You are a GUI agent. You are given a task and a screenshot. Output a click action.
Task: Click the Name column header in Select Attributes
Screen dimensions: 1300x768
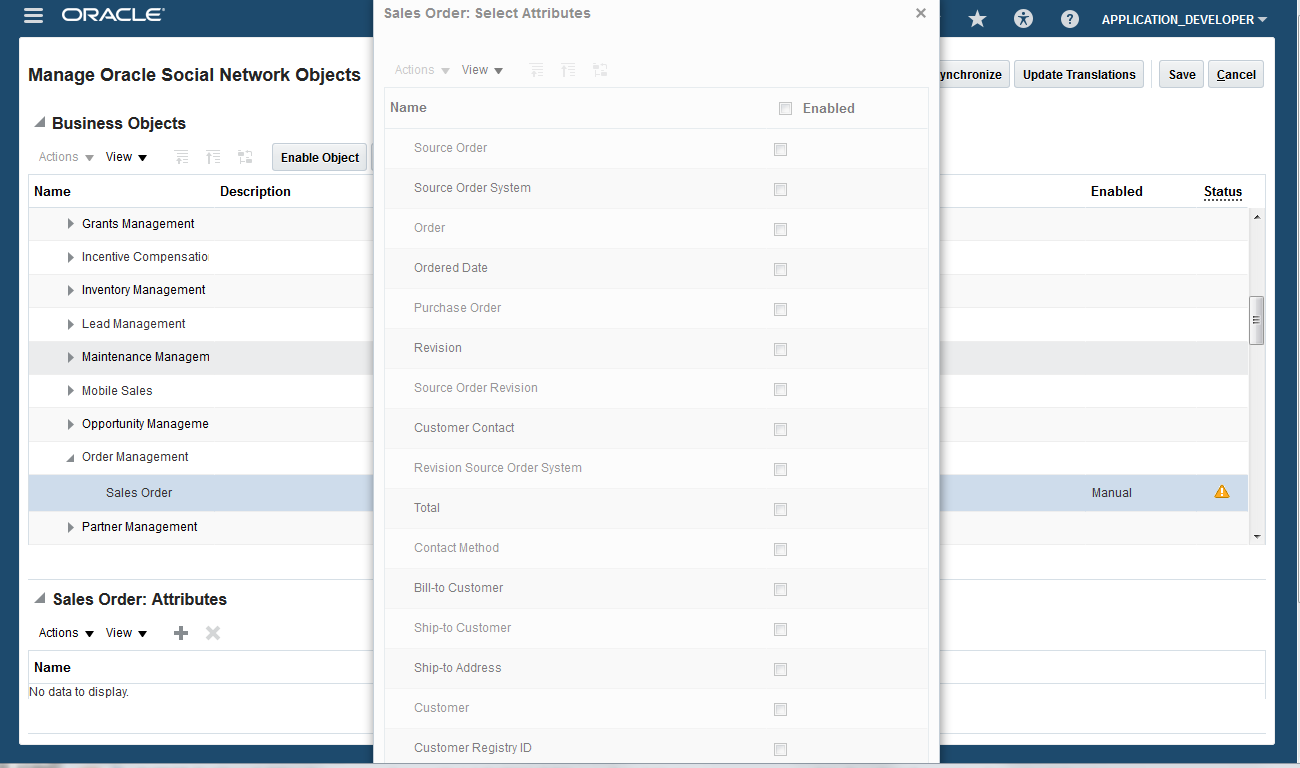408,107
